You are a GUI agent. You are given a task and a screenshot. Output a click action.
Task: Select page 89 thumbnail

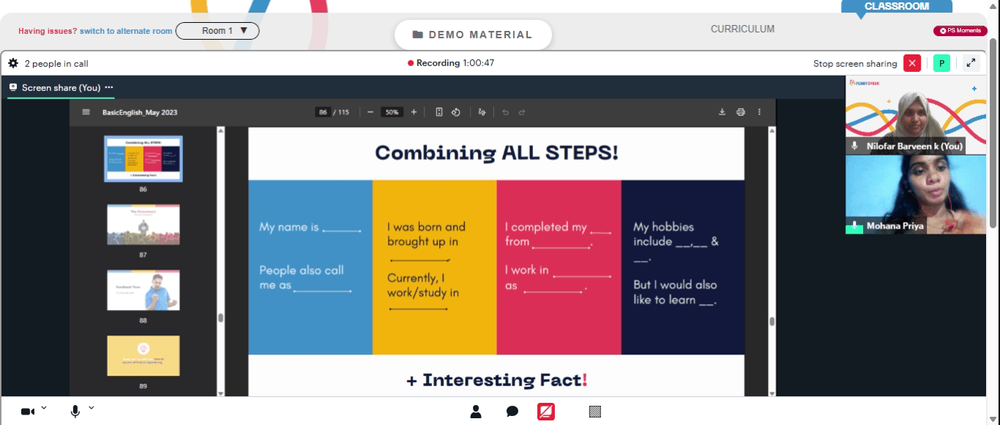pyautogui.click(x=143, y=356)
